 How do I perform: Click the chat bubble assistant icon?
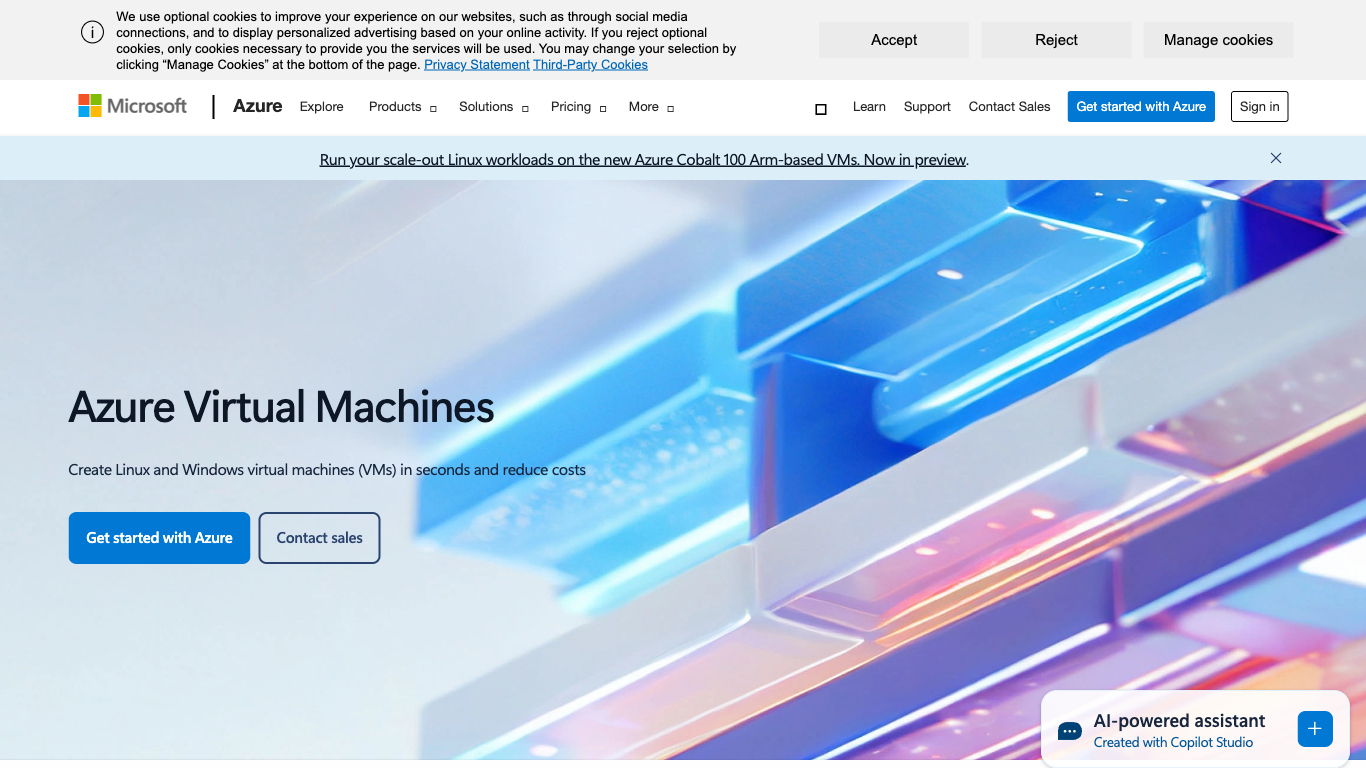coord(1070,731)
